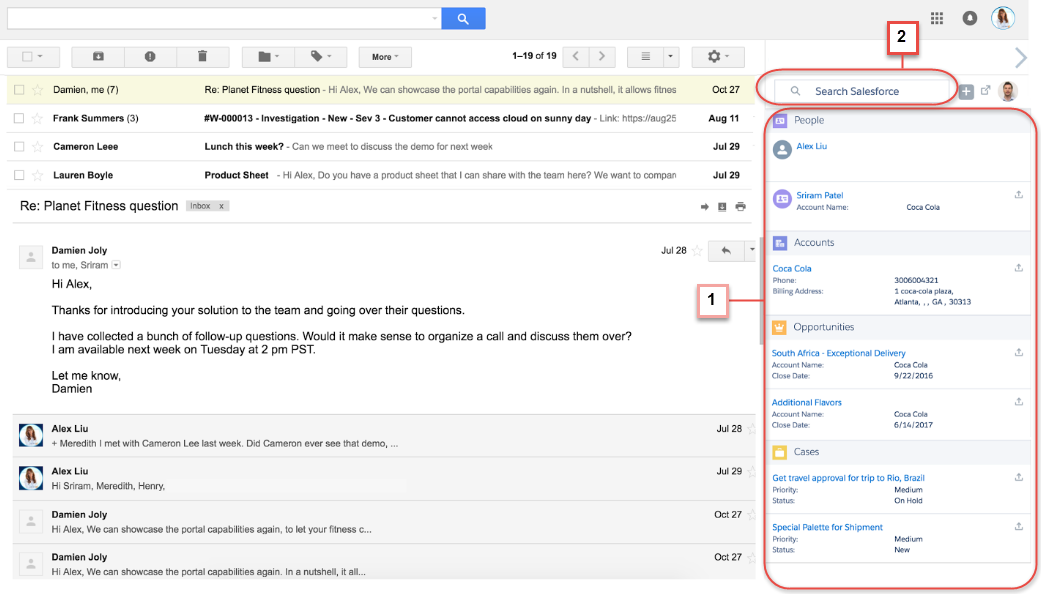This screenshot has height=594, width=1041.
Task: Click the Salesforce plus create button
Action: (x=966, y=92)
